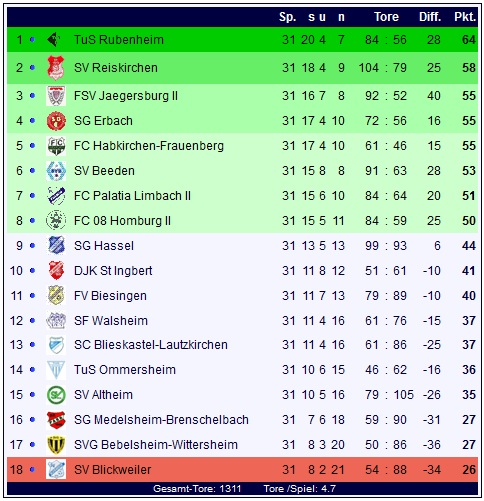Click the SVG Bebelsheim-Wittersheim striped crest
This screenshot has height=501, width=484.
56,445
